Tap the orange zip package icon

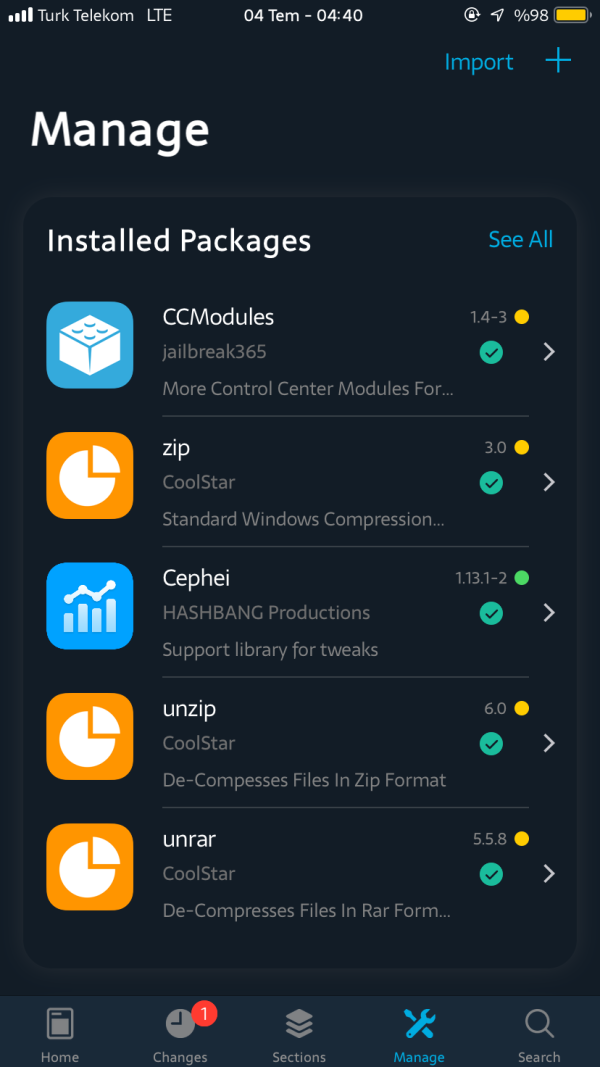pyautogui.click(x=90, y=475)
